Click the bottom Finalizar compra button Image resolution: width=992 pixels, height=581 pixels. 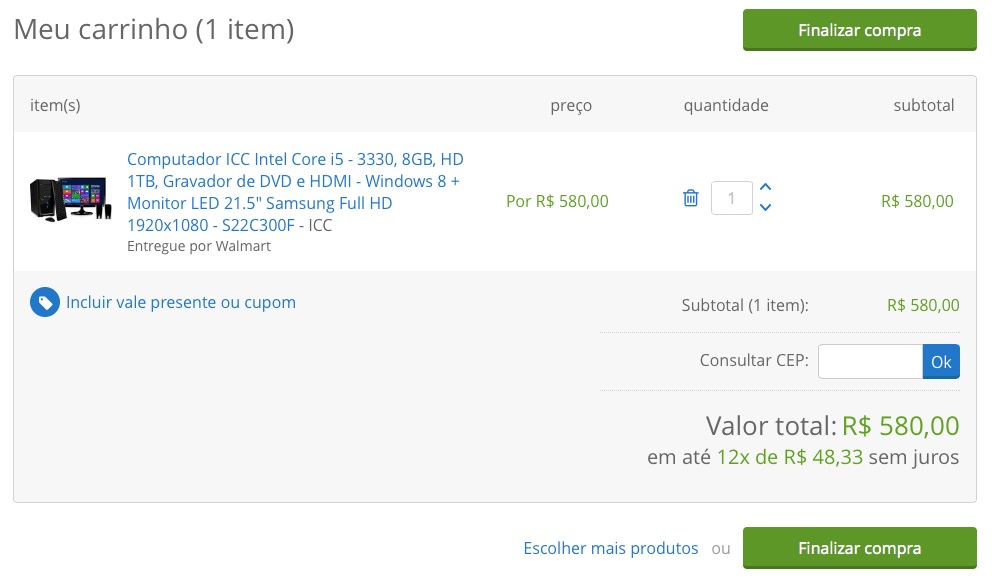pos(859,548)
